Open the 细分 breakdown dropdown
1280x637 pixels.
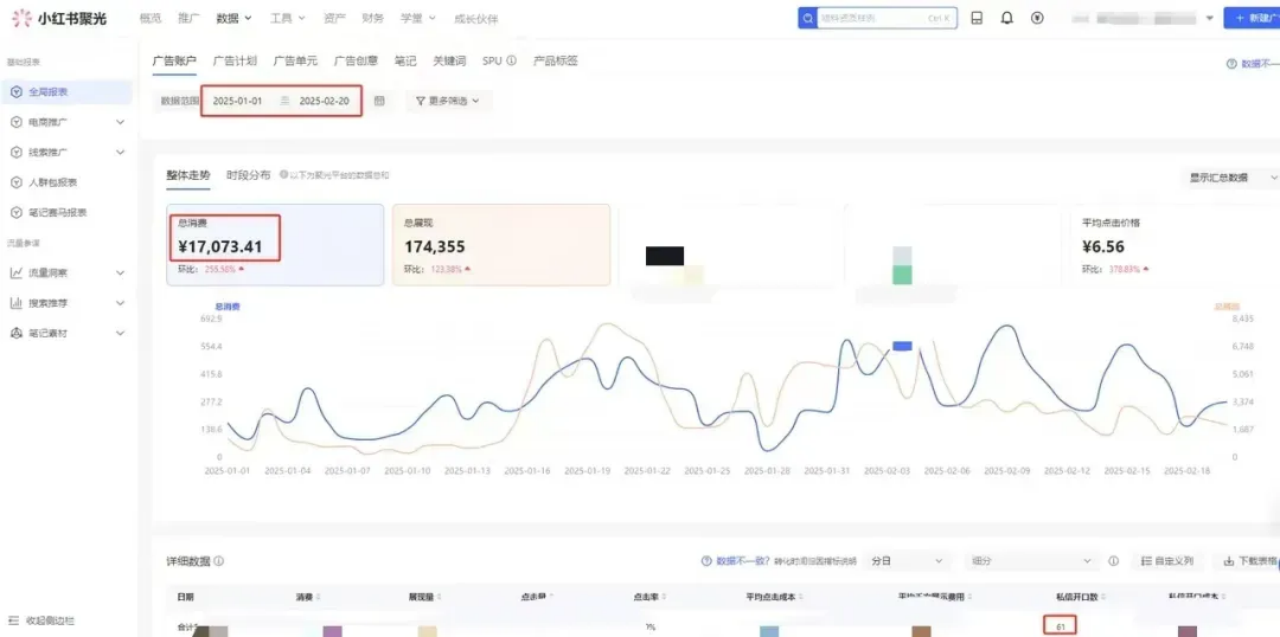point(1032,561)
